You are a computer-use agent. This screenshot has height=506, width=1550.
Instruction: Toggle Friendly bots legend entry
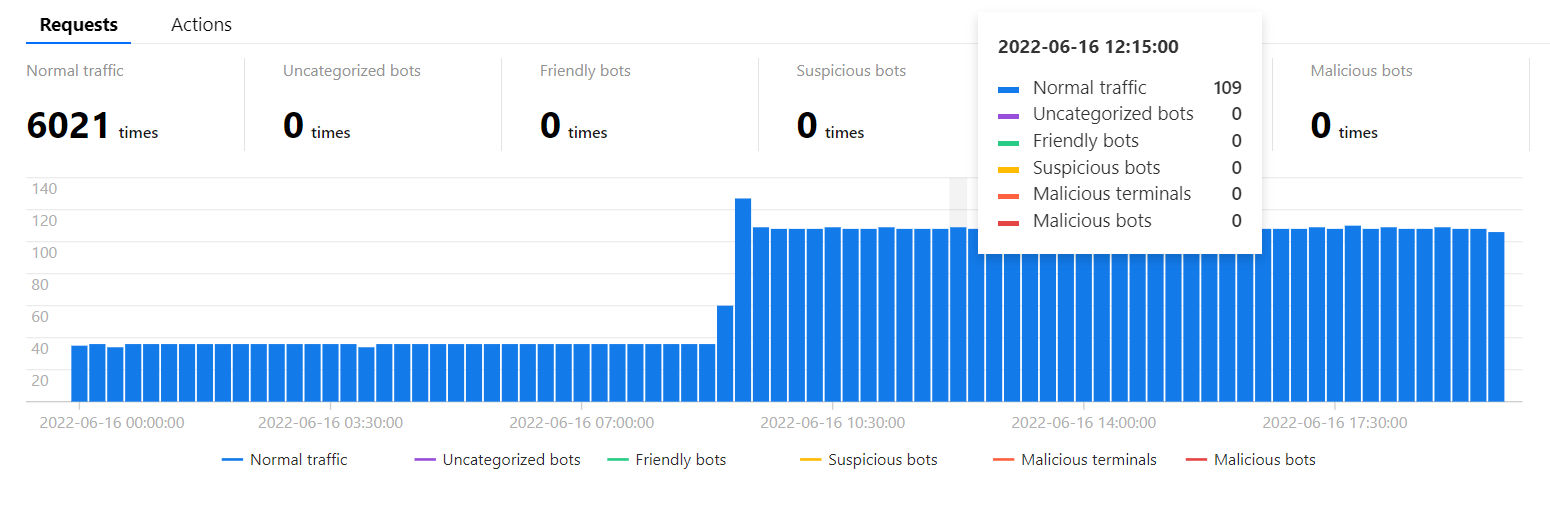click(x=680, y=460)
